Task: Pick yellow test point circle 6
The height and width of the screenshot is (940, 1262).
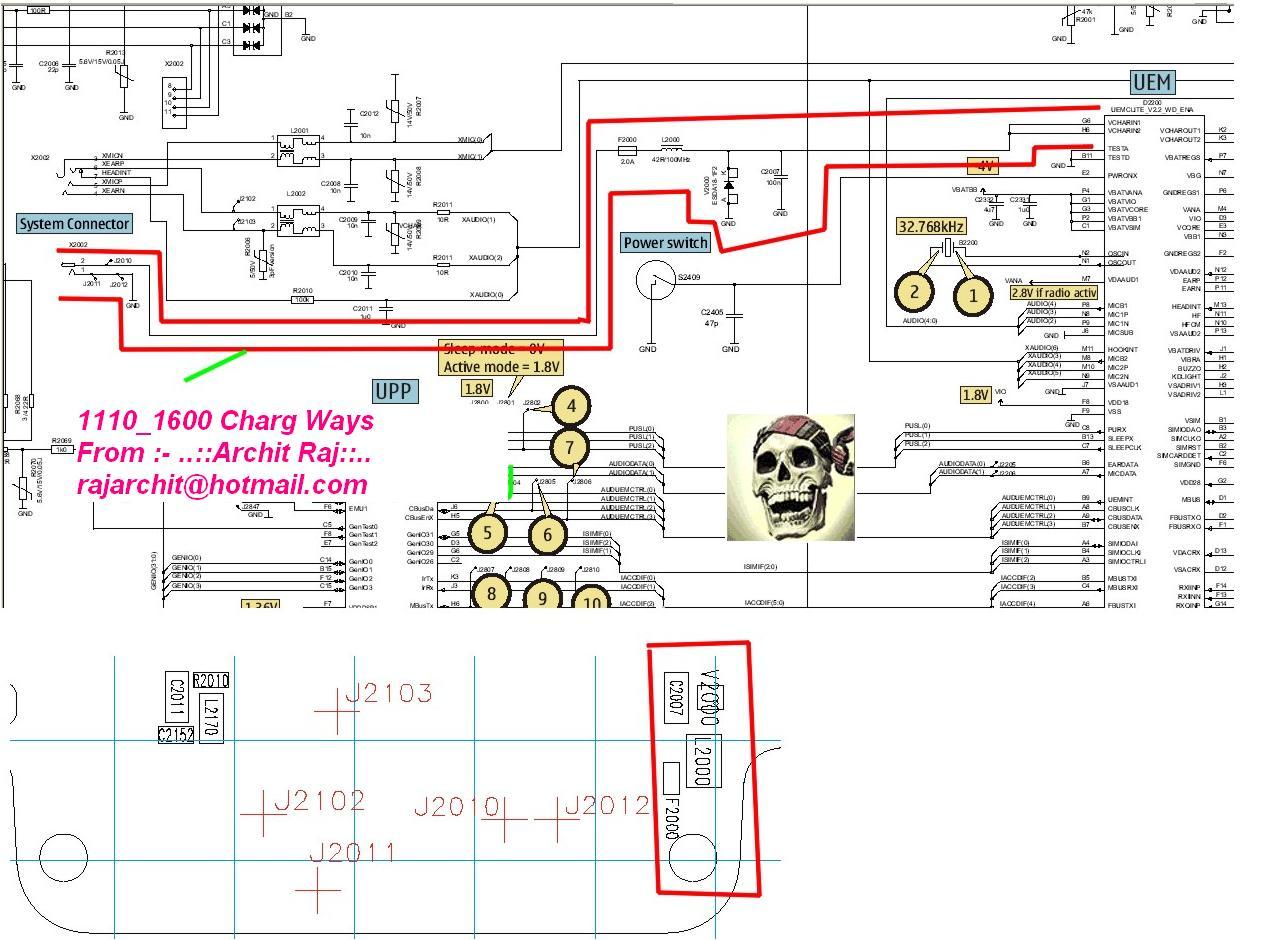Action: (x=547, y=535)
